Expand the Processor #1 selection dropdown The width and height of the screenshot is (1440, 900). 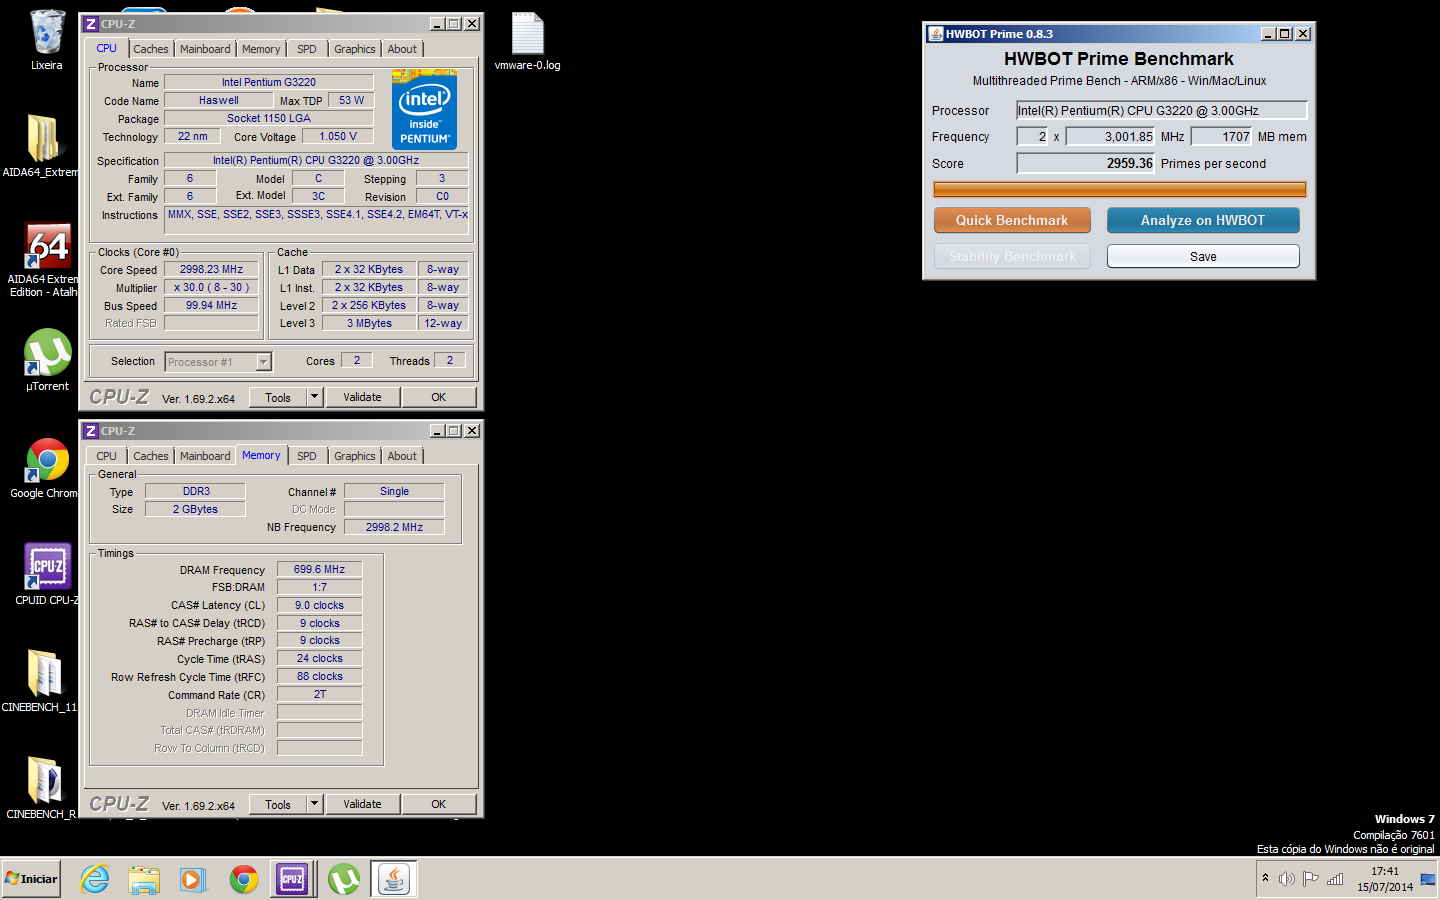pos(264,362)
